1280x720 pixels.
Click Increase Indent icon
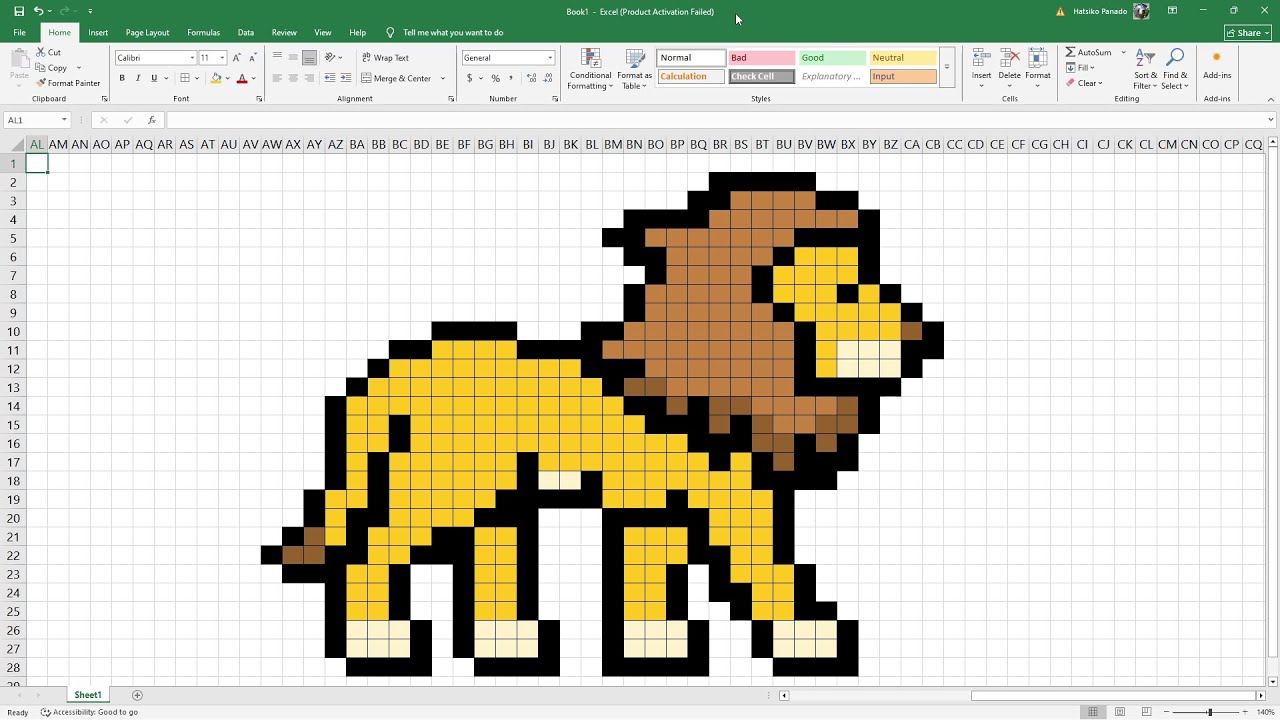tap(346, 78)
